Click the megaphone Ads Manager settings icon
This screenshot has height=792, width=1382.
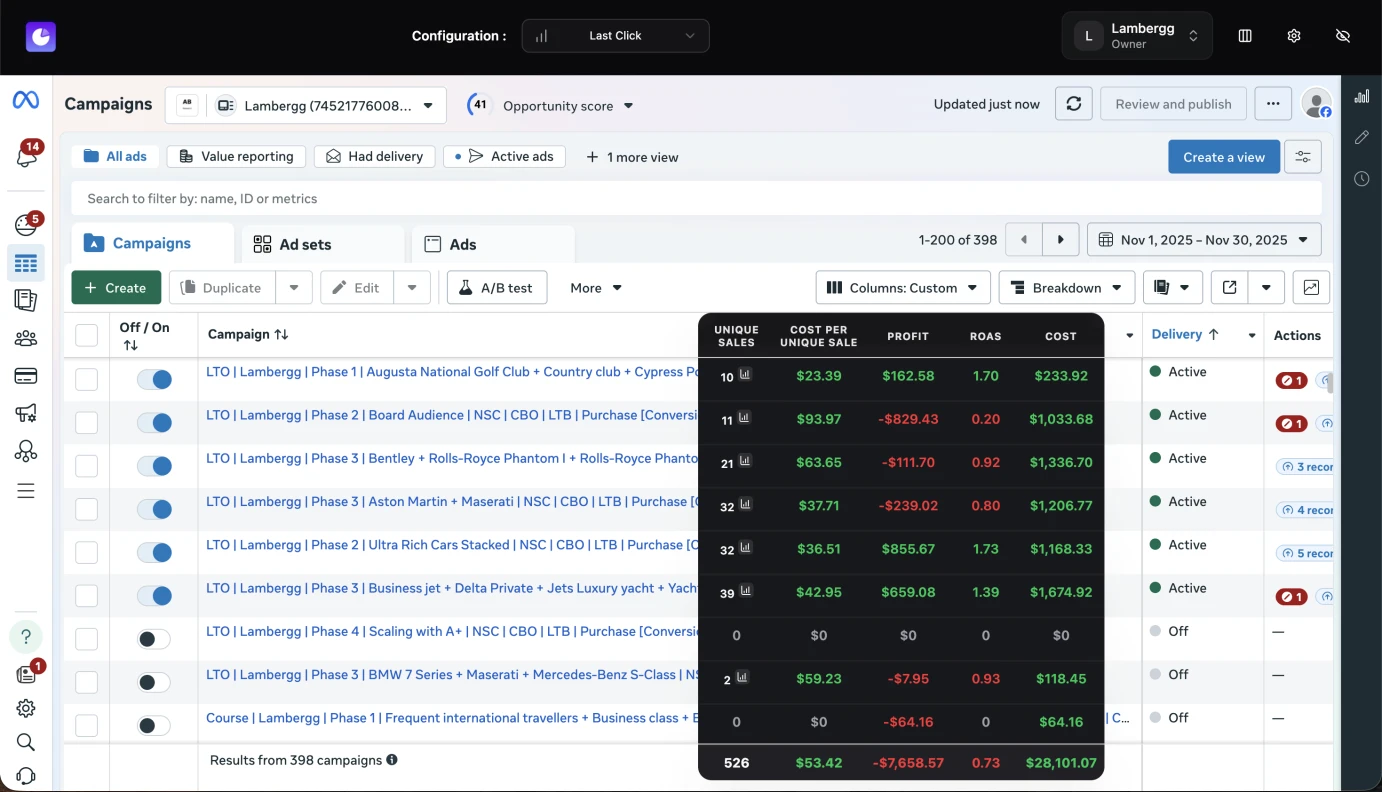pyautogui.click(x=26, y=412)
